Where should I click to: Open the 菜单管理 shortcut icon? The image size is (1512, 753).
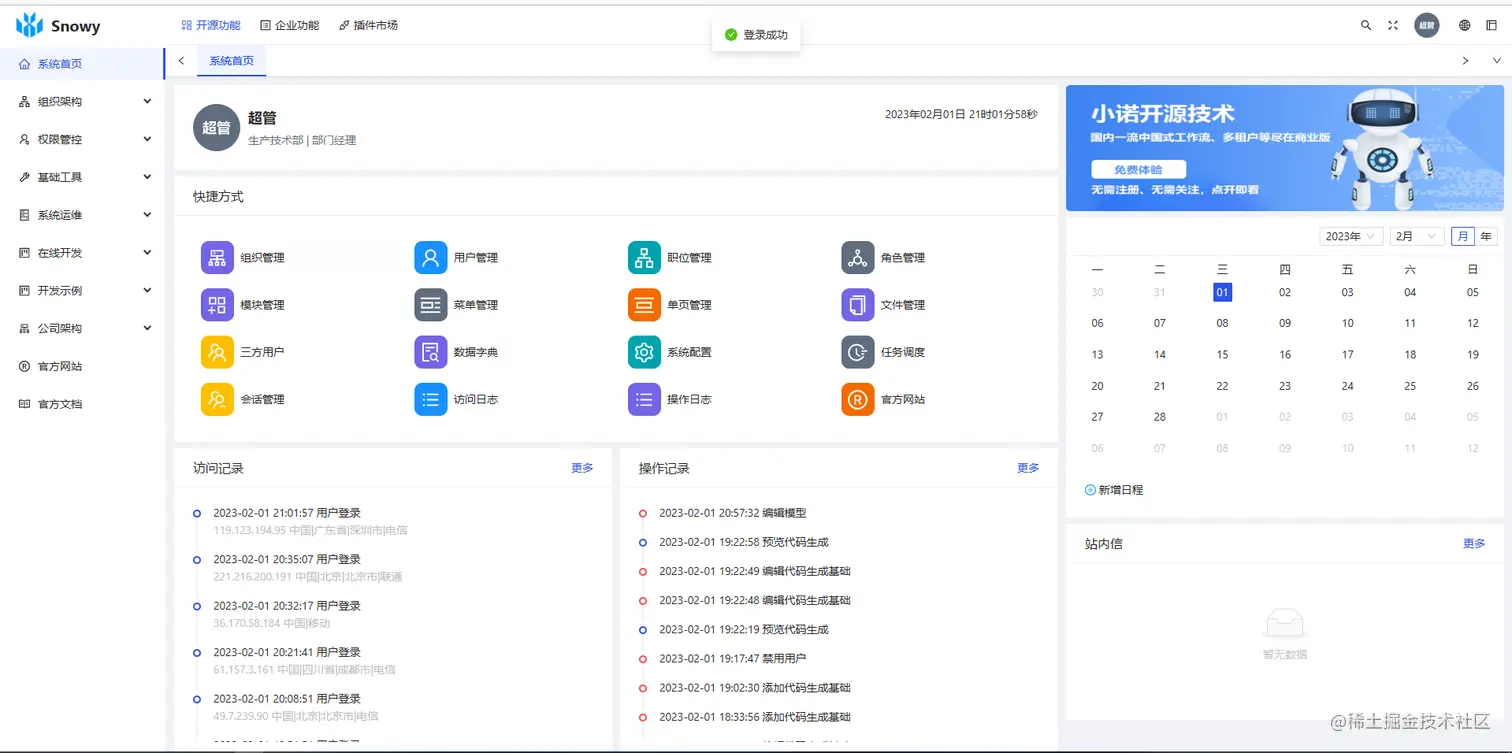point(430,304)
